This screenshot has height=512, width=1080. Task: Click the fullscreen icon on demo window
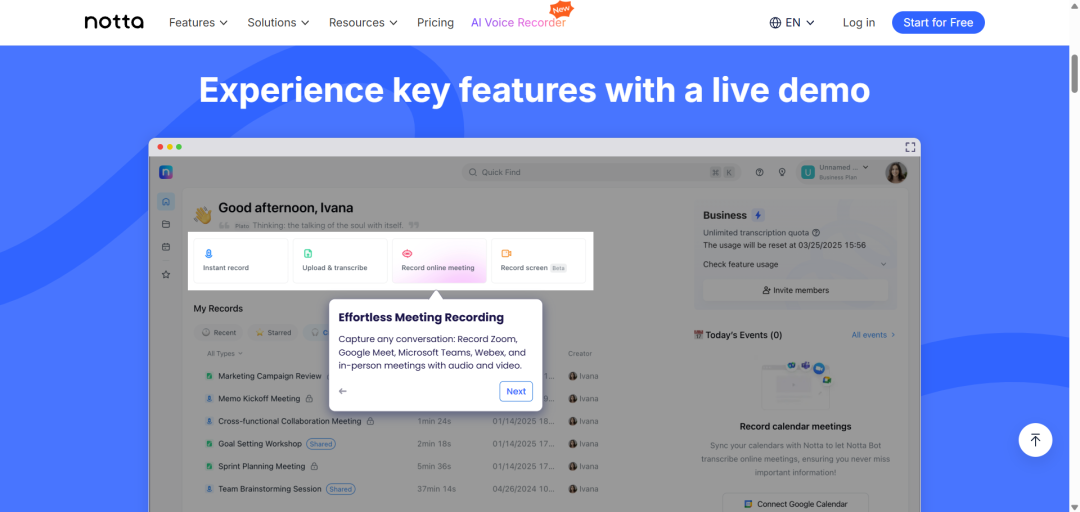coord(910,147)
